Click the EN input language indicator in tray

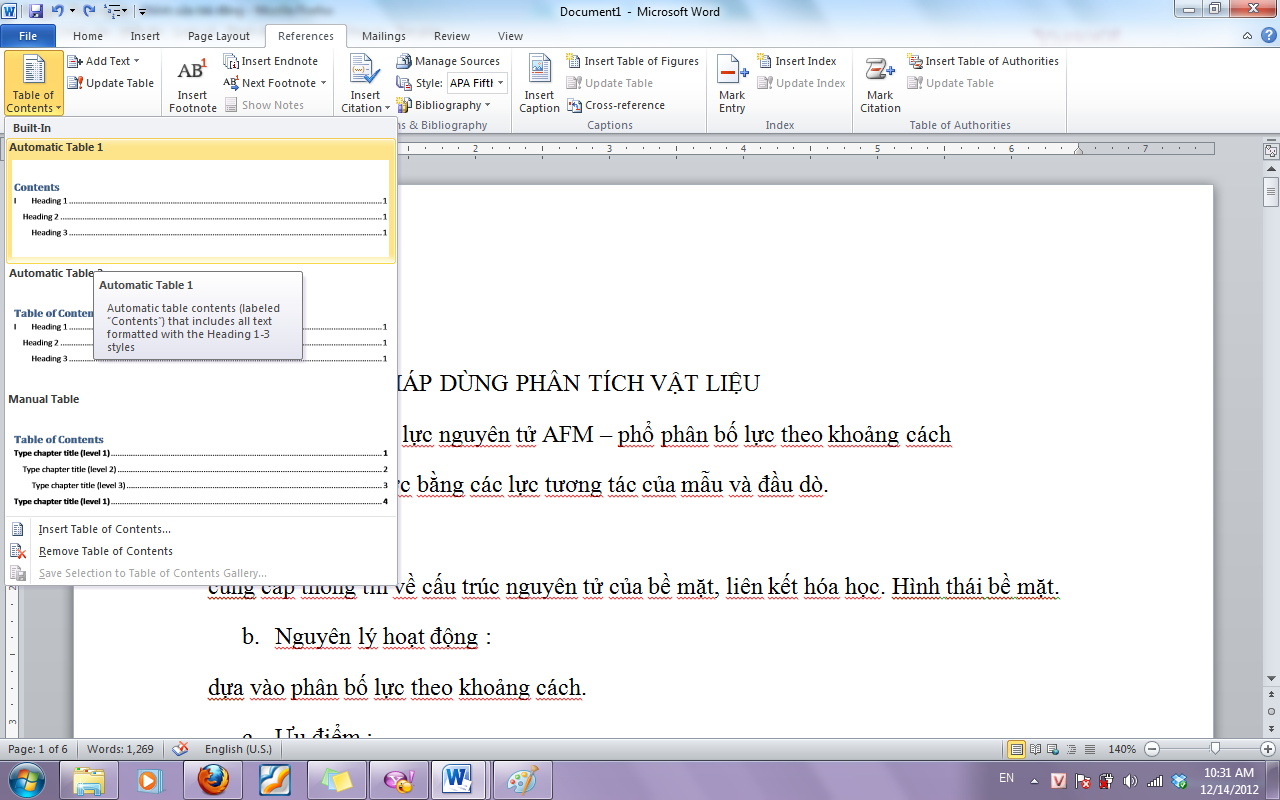(x=1006, y=778)
